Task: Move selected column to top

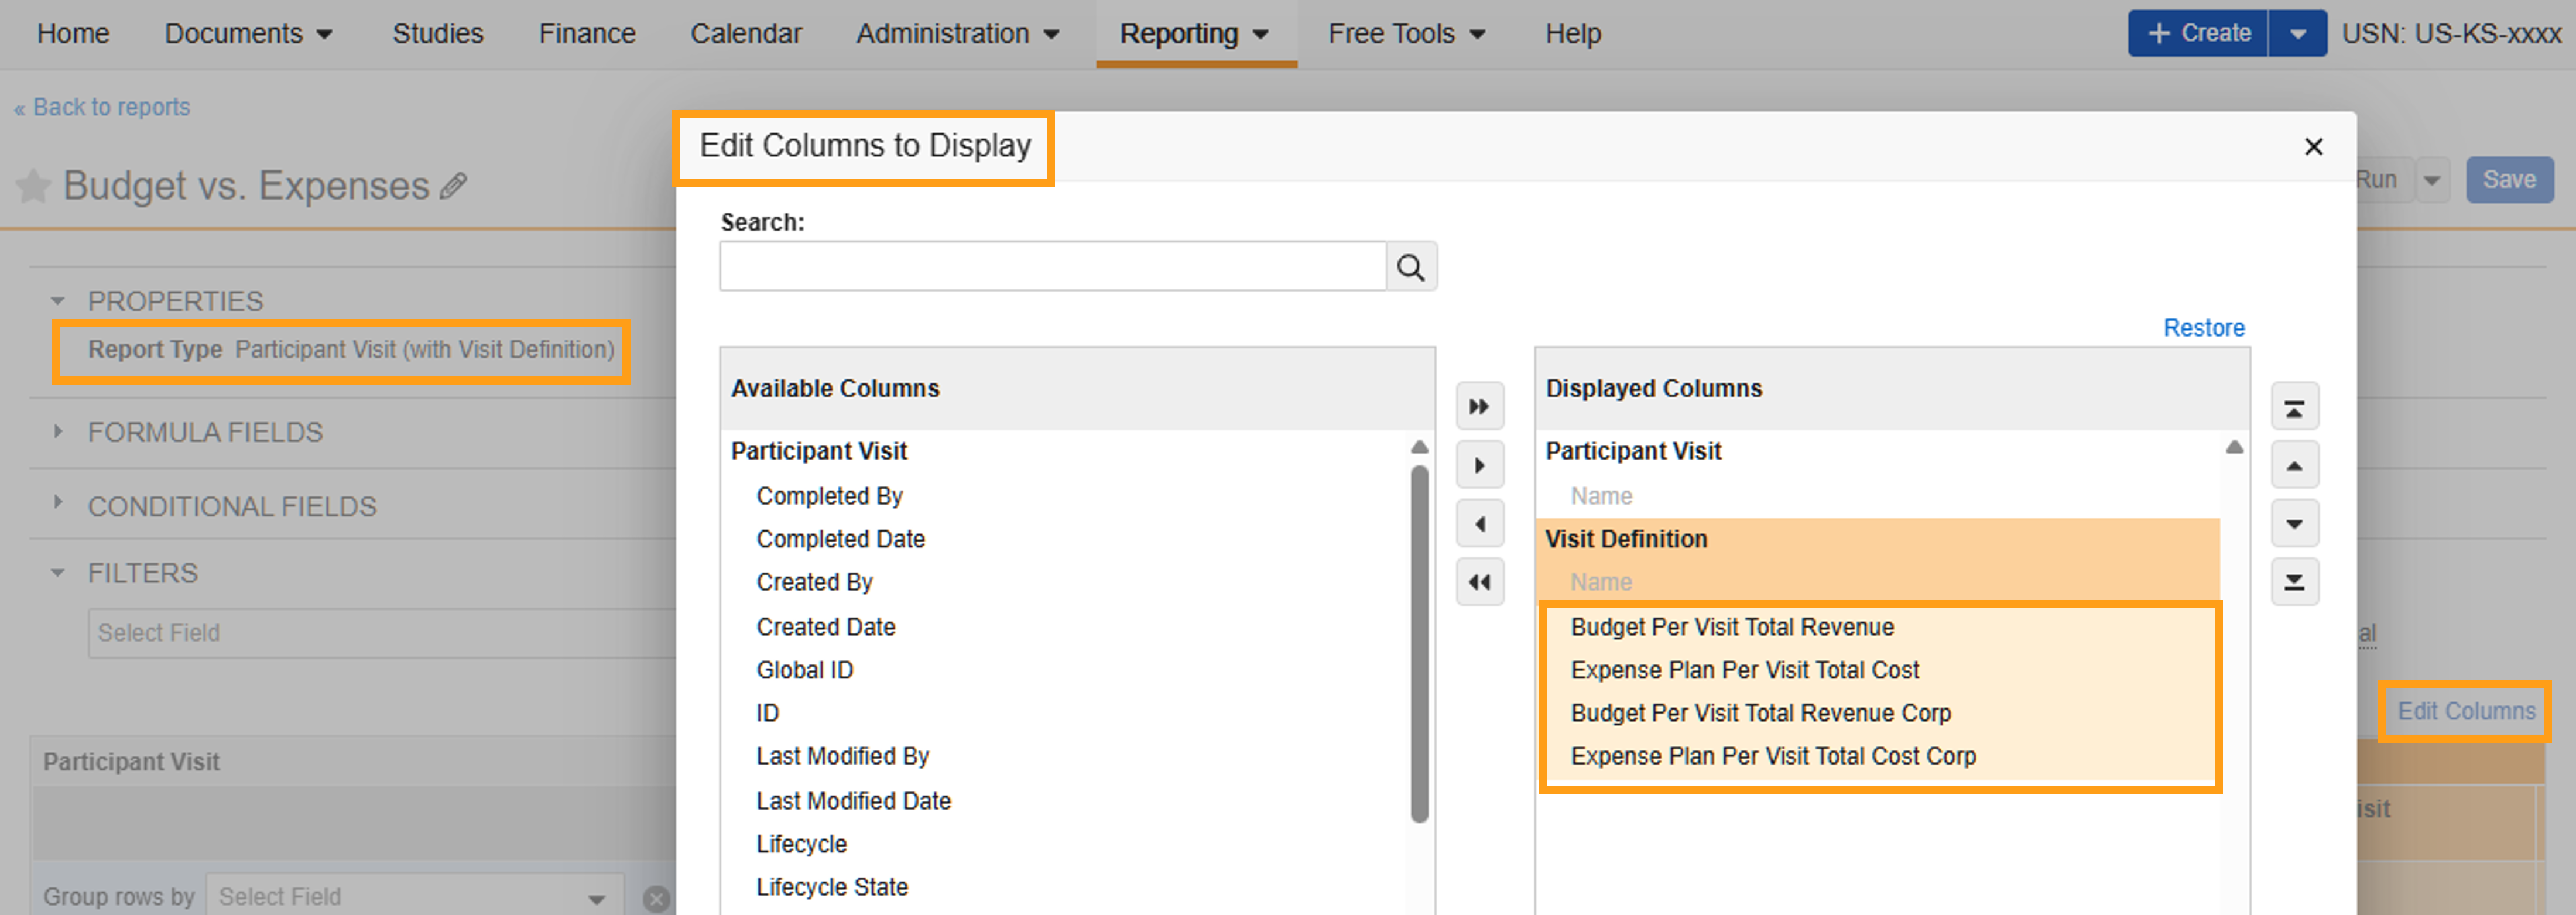Action: (2294, 407)
